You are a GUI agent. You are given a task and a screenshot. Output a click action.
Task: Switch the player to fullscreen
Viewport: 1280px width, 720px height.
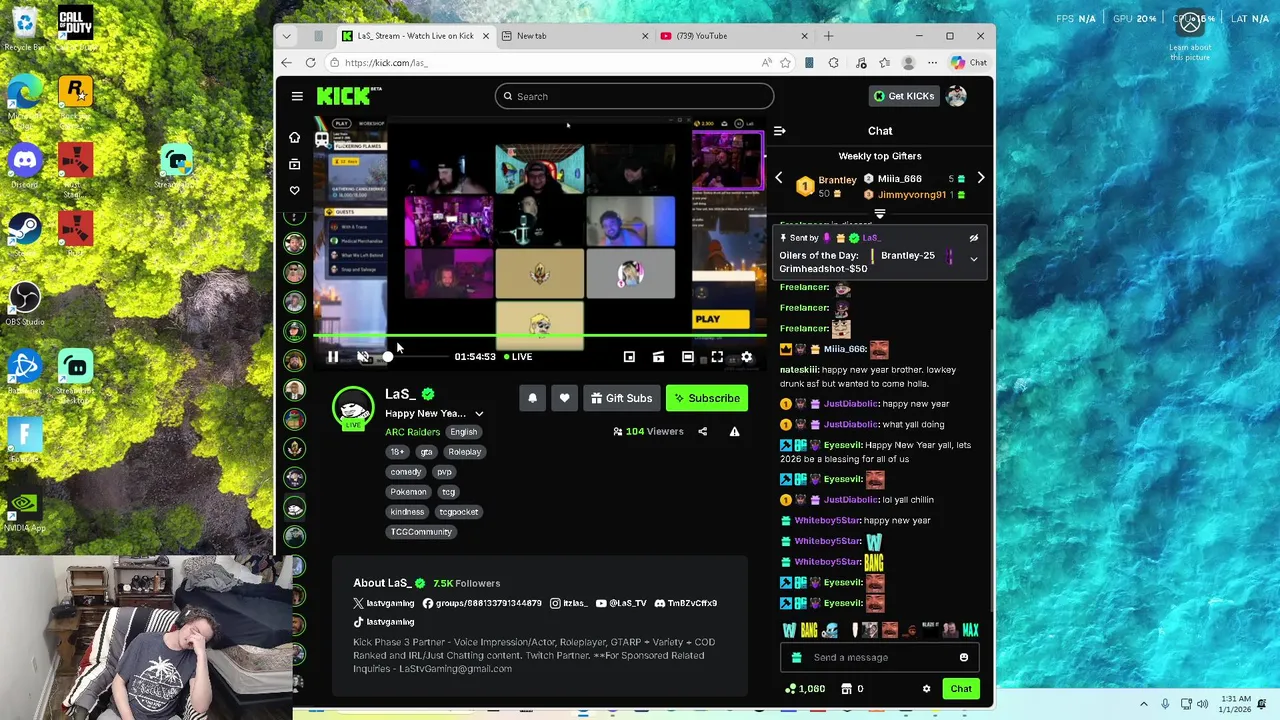tap(717, 357)
